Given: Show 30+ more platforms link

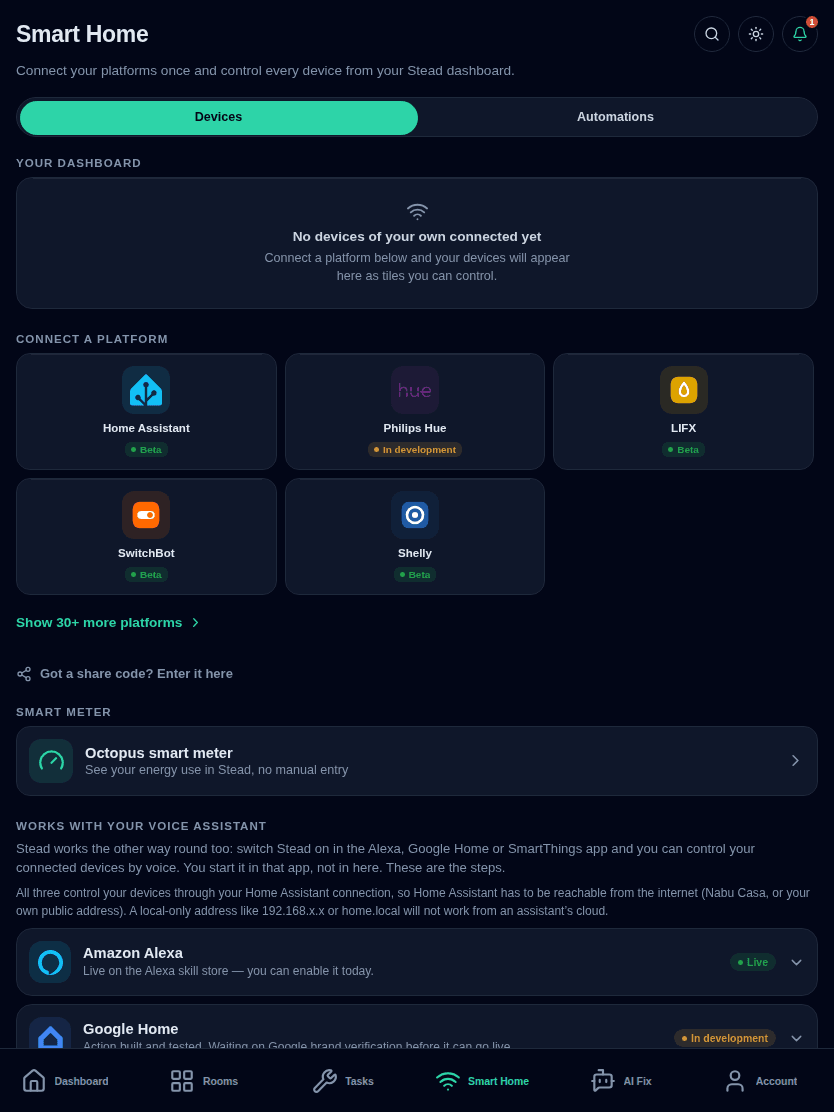Looking at the screenshot, I should (108, 623).
